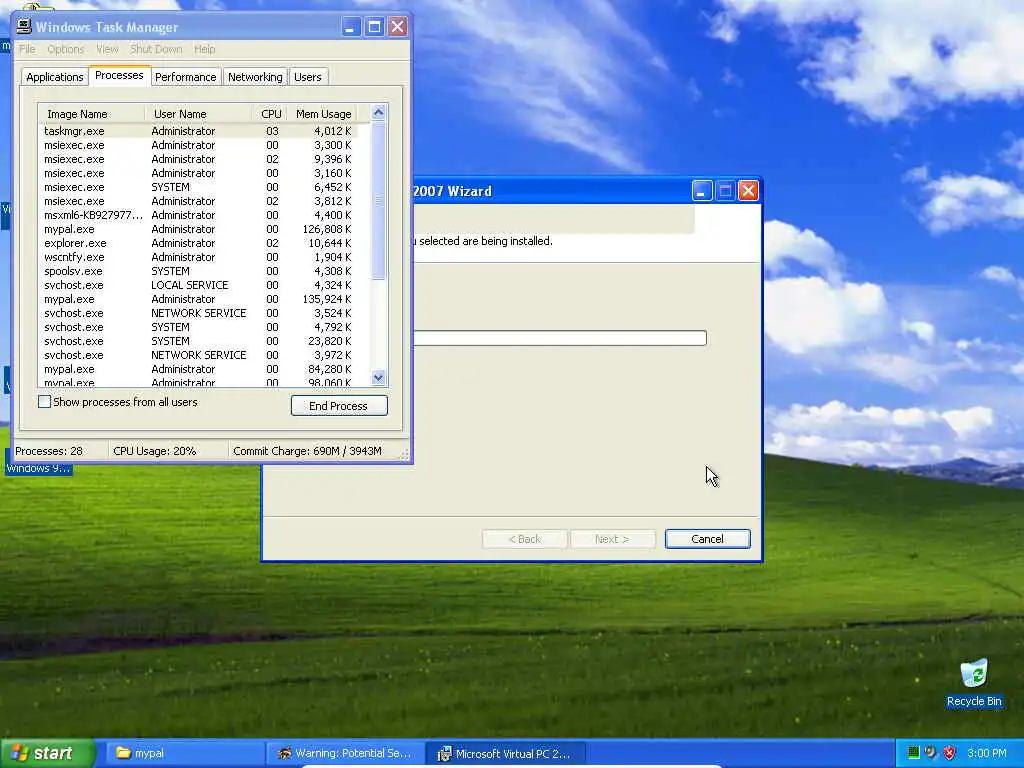The image size is (1024, 768).
Task: Open the View menu in Task Manager
Action: click(x=107, y=49)
